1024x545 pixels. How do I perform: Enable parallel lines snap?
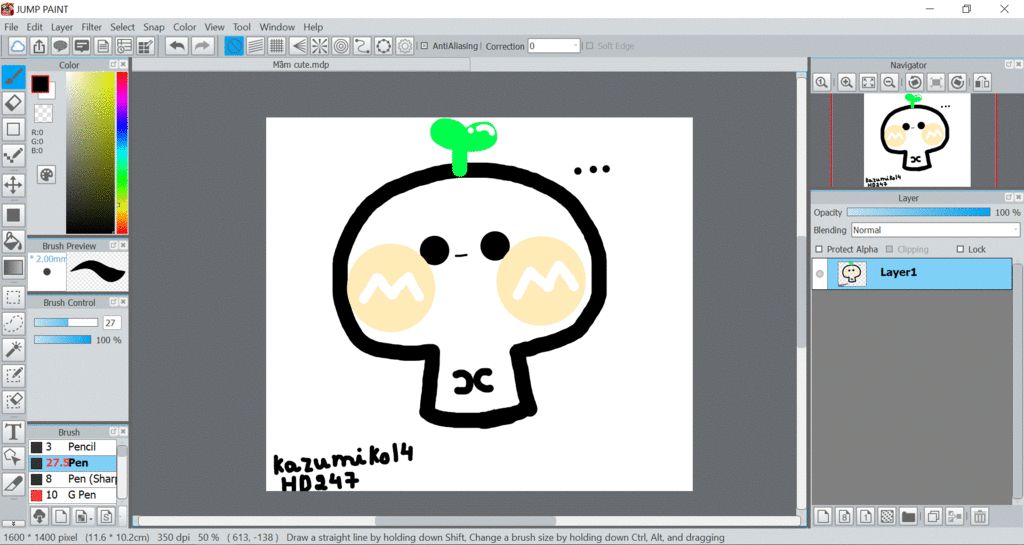pos(255,46)
